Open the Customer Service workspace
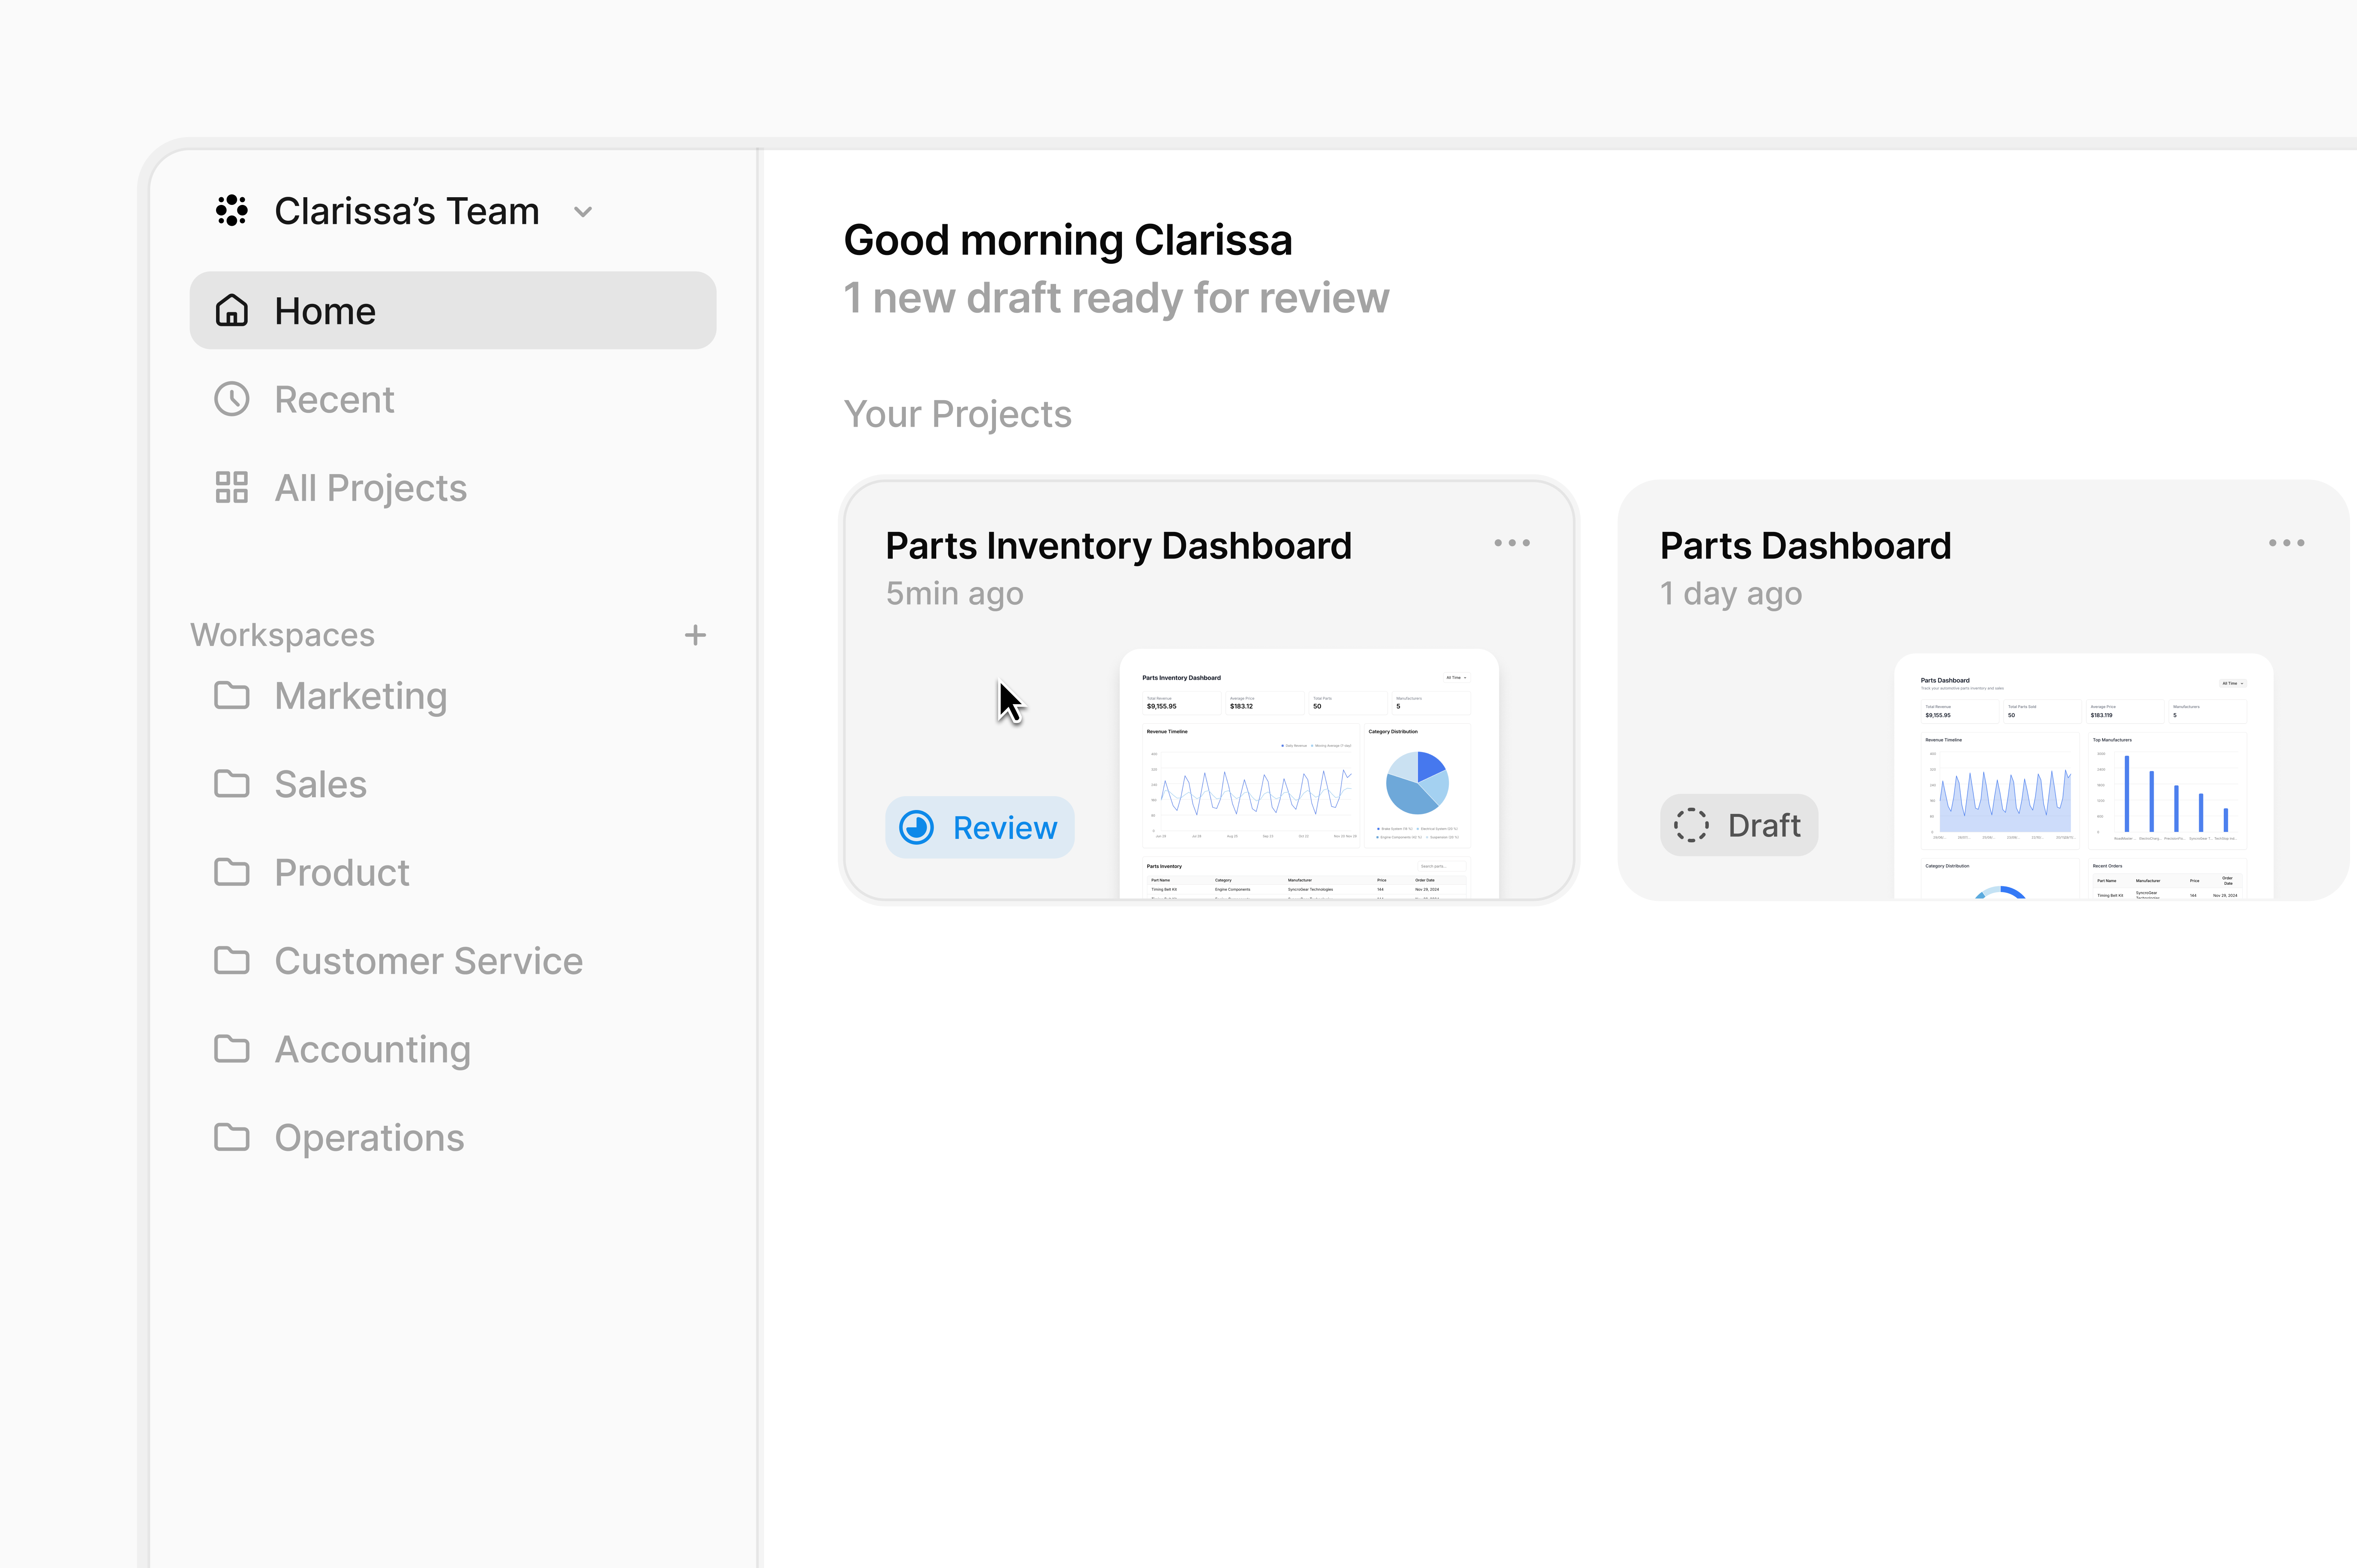Viewport: 2357px width, 1568px height. (x=453, y=961)
